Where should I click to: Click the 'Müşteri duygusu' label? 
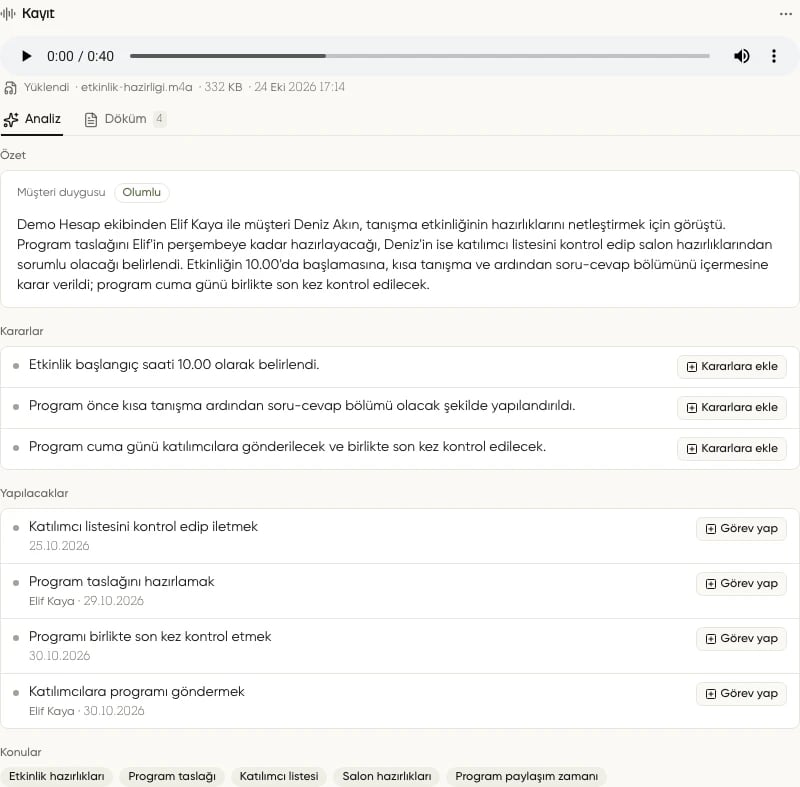(x=61, y=192)
